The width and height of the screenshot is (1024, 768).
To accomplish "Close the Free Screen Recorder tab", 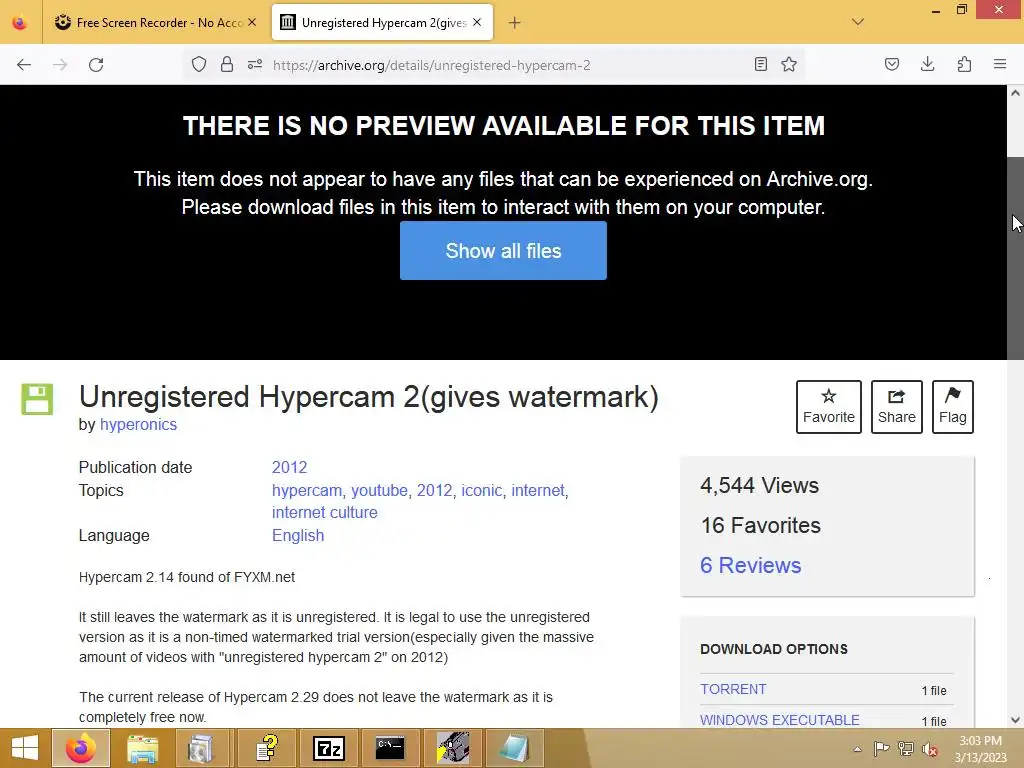I will click(x=252, y=22).
